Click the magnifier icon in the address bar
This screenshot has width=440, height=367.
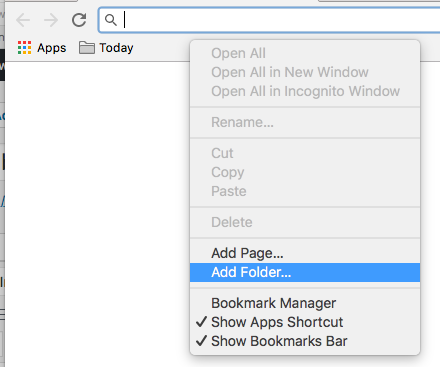111,20
